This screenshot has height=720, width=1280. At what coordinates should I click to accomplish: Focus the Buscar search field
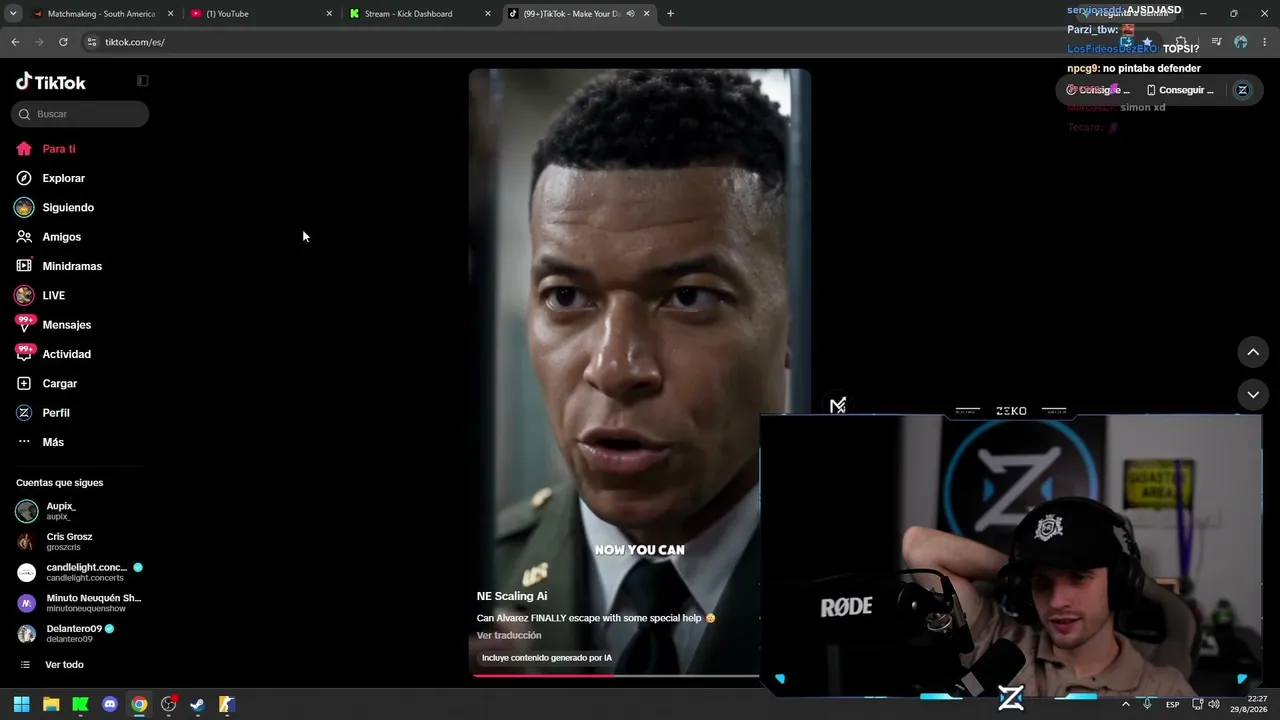80,114
